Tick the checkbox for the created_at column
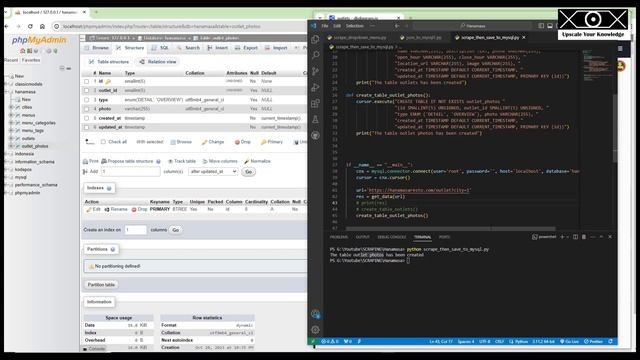This screenshot has width=640, height=360. point(87,118)
